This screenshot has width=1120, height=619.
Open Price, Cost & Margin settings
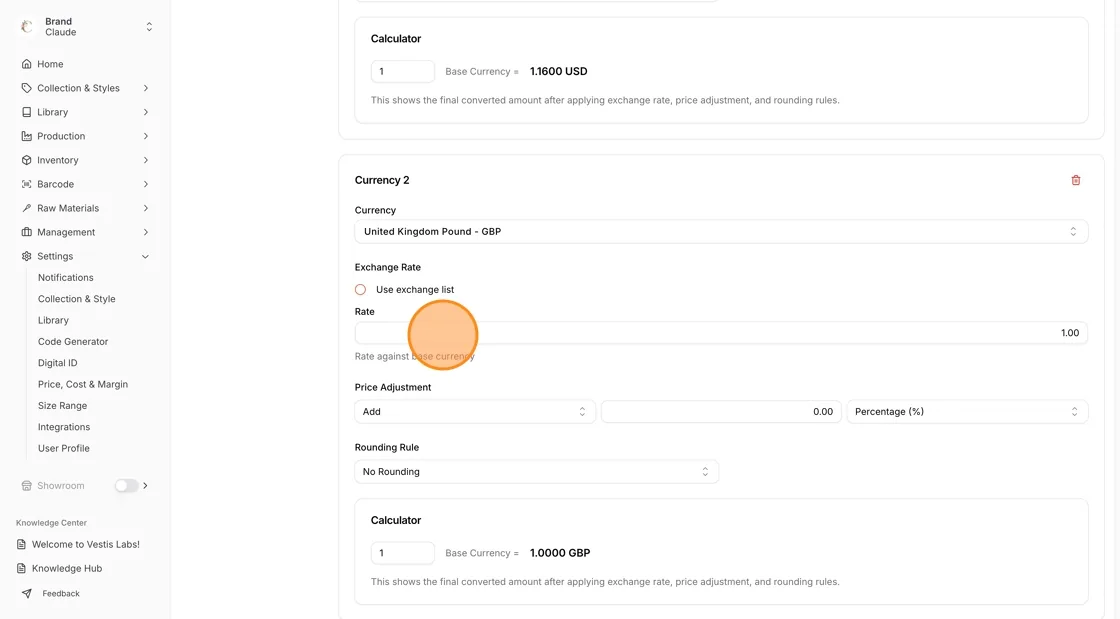pos(83,384)
